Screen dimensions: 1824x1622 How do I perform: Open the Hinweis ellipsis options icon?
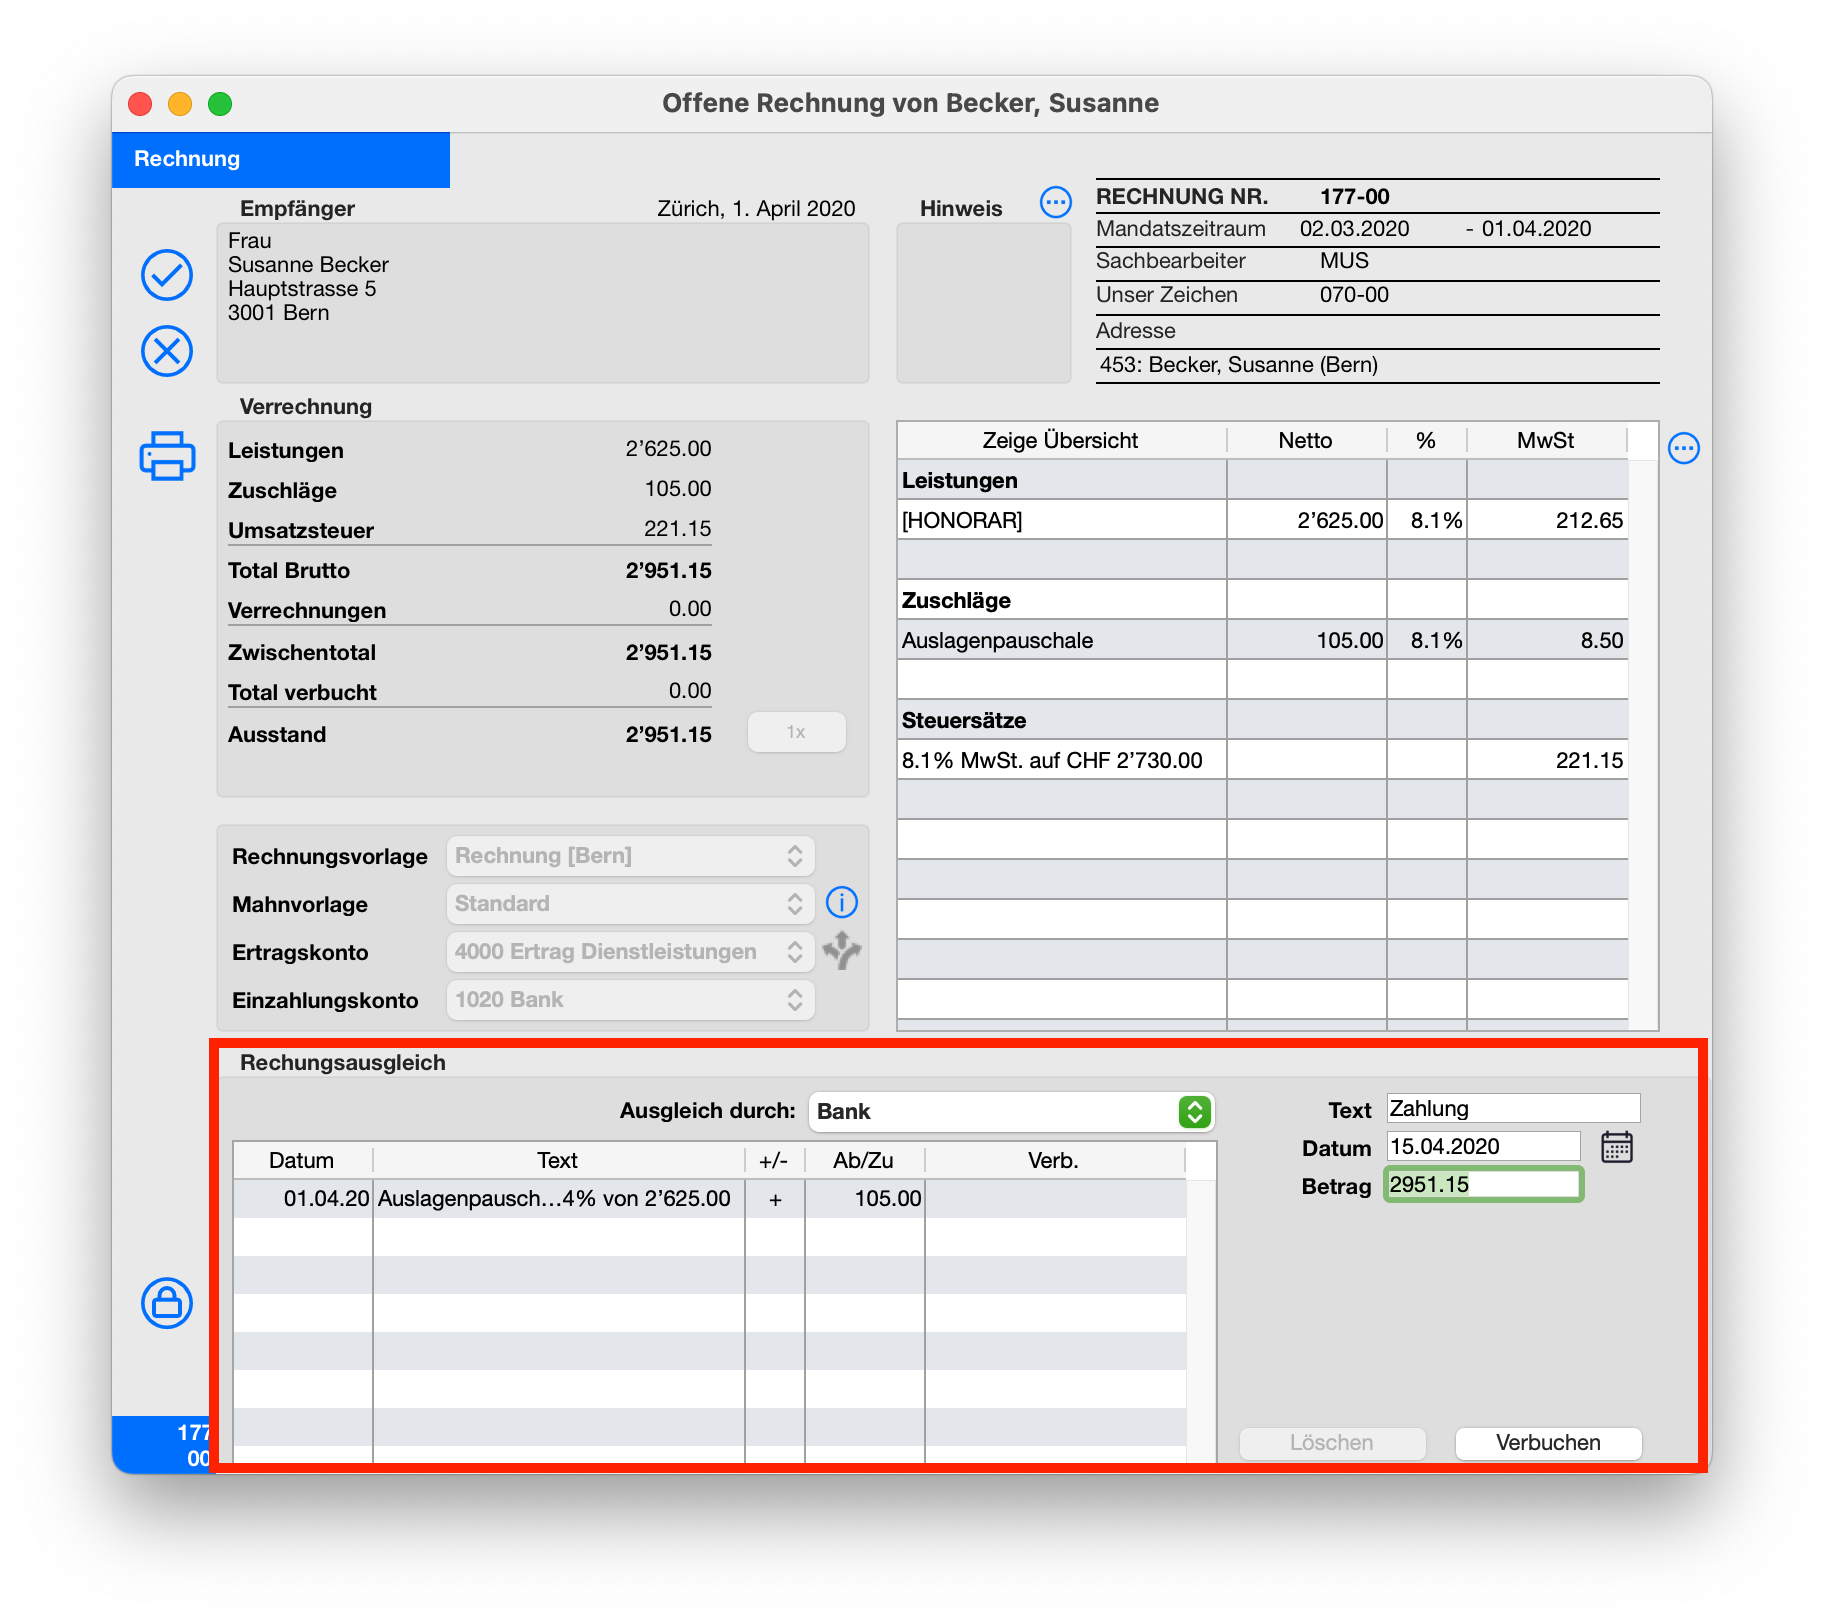[x=1055, y=202]
